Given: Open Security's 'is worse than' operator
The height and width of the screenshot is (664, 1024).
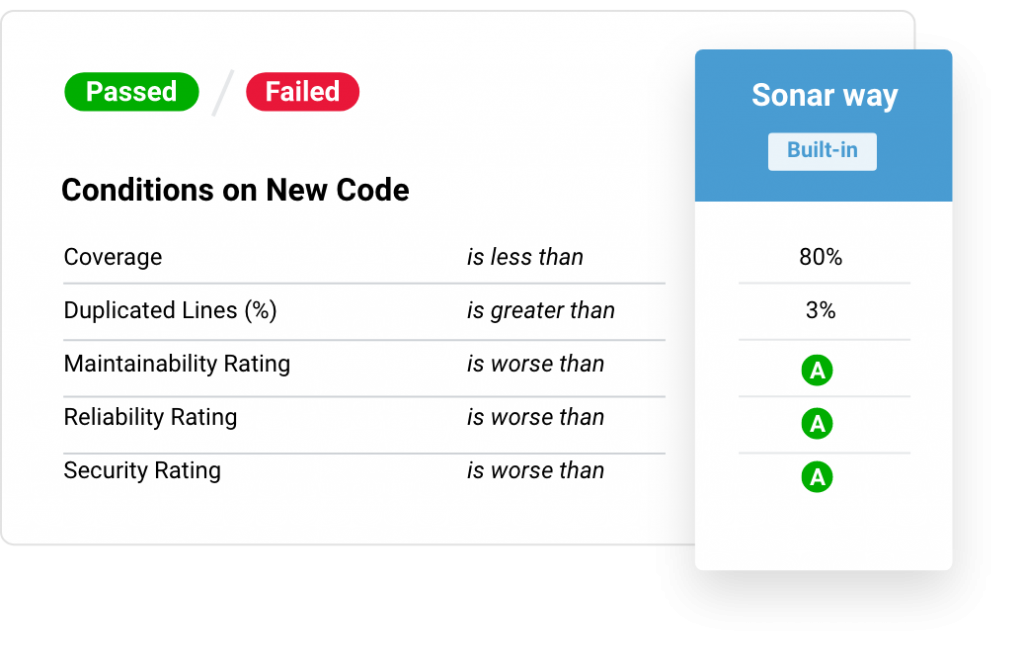Looking at the screenshot, I should pos(536,471).
